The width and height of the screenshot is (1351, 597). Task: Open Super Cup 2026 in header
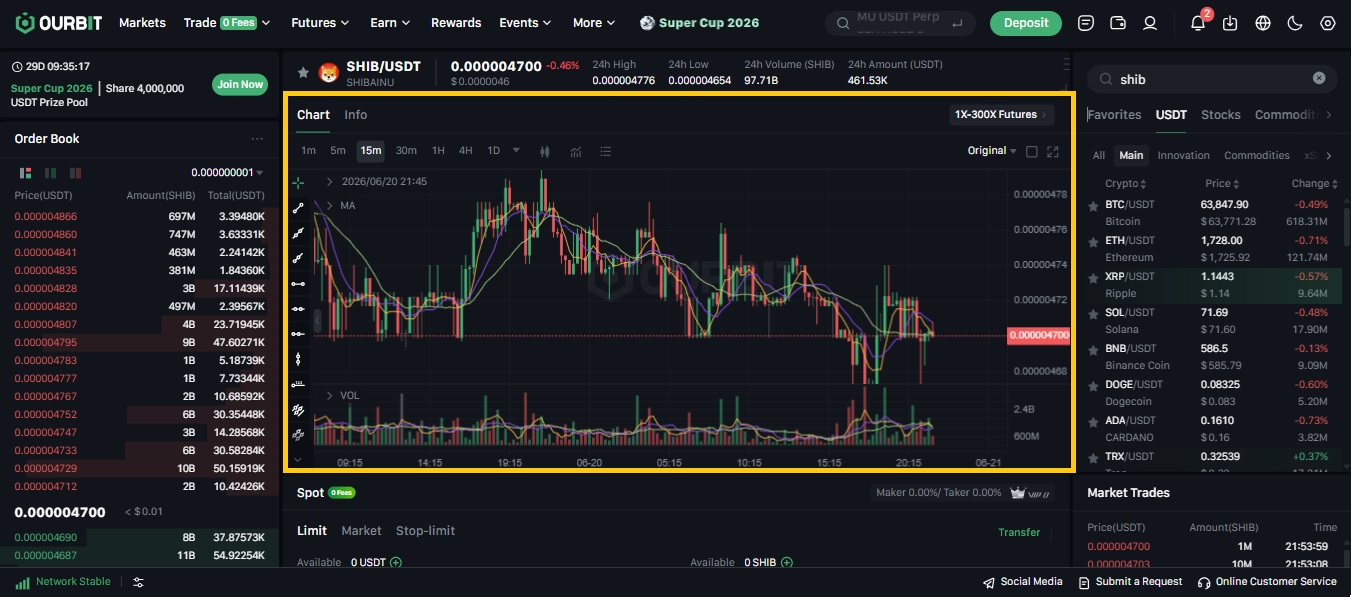[x=700, y=23]
